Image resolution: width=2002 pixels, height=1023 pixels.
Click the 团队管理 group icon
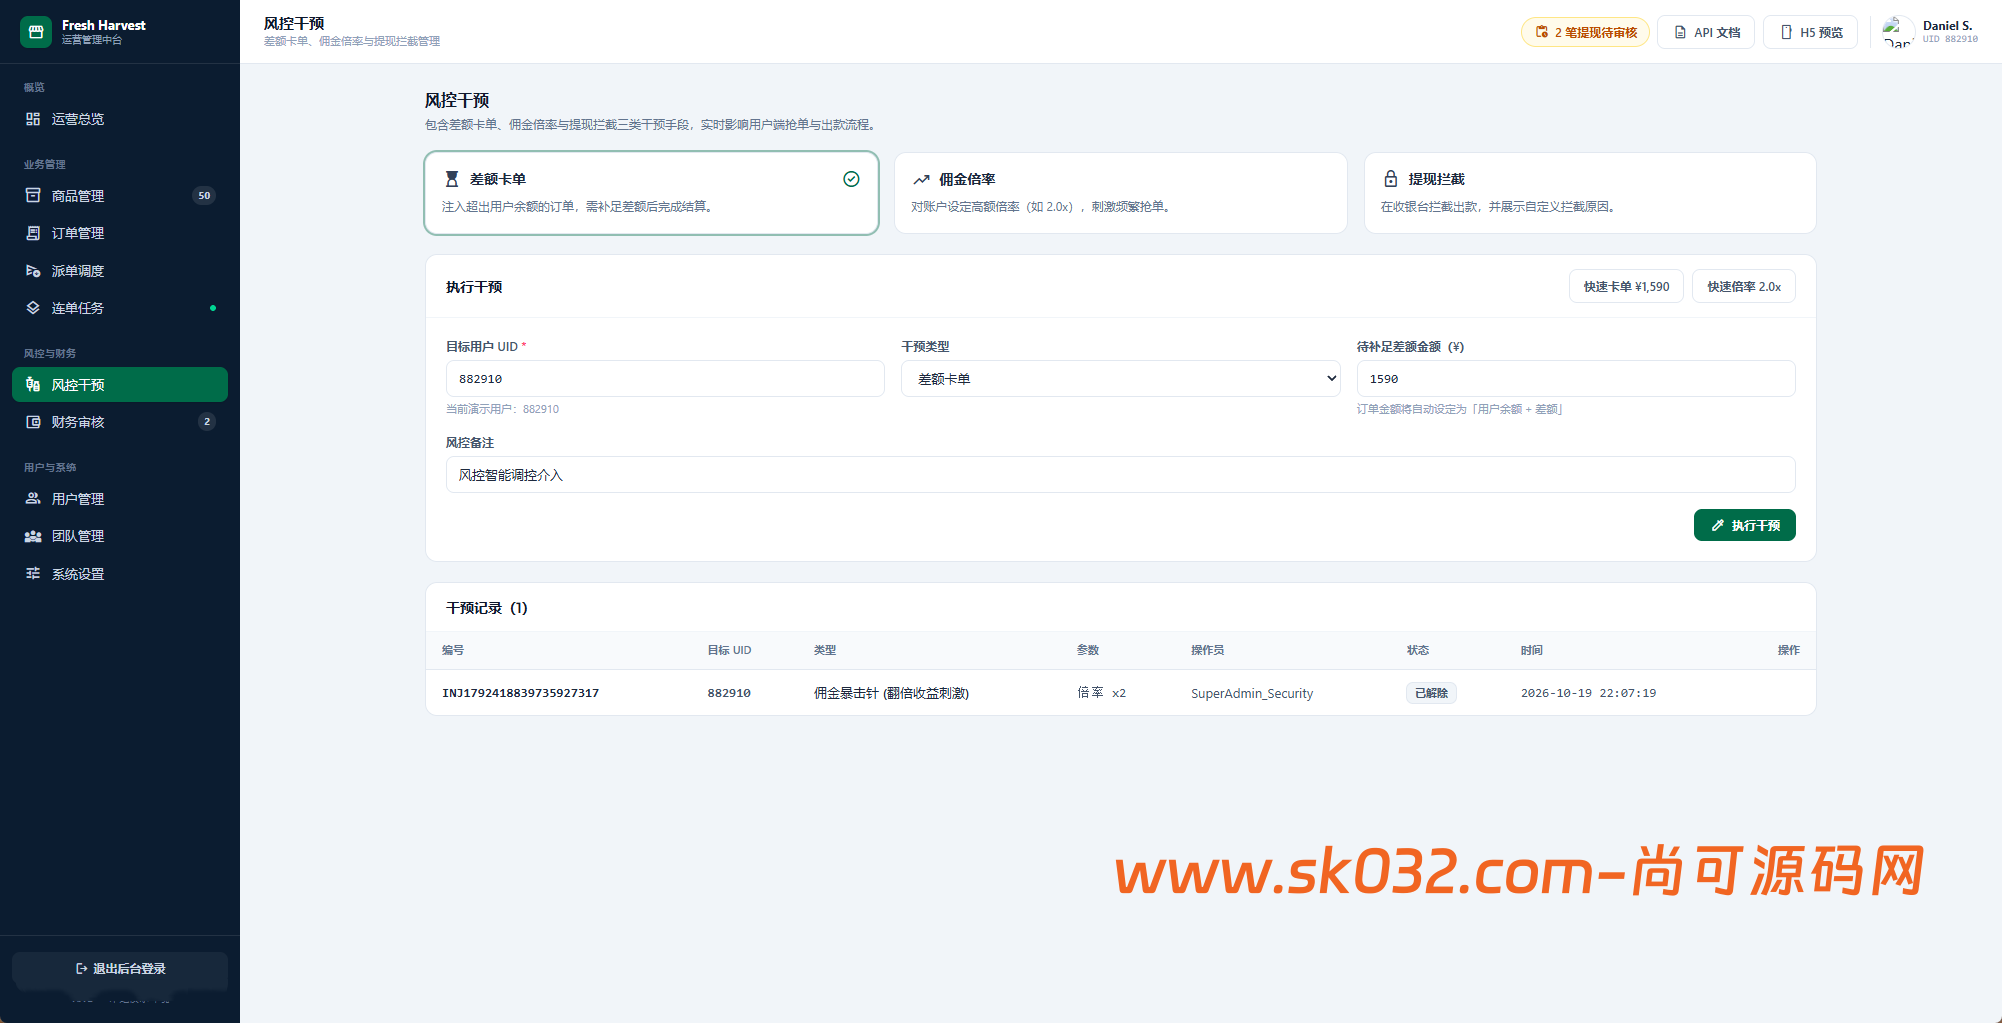pyautogui.click(x=33, y=536)
